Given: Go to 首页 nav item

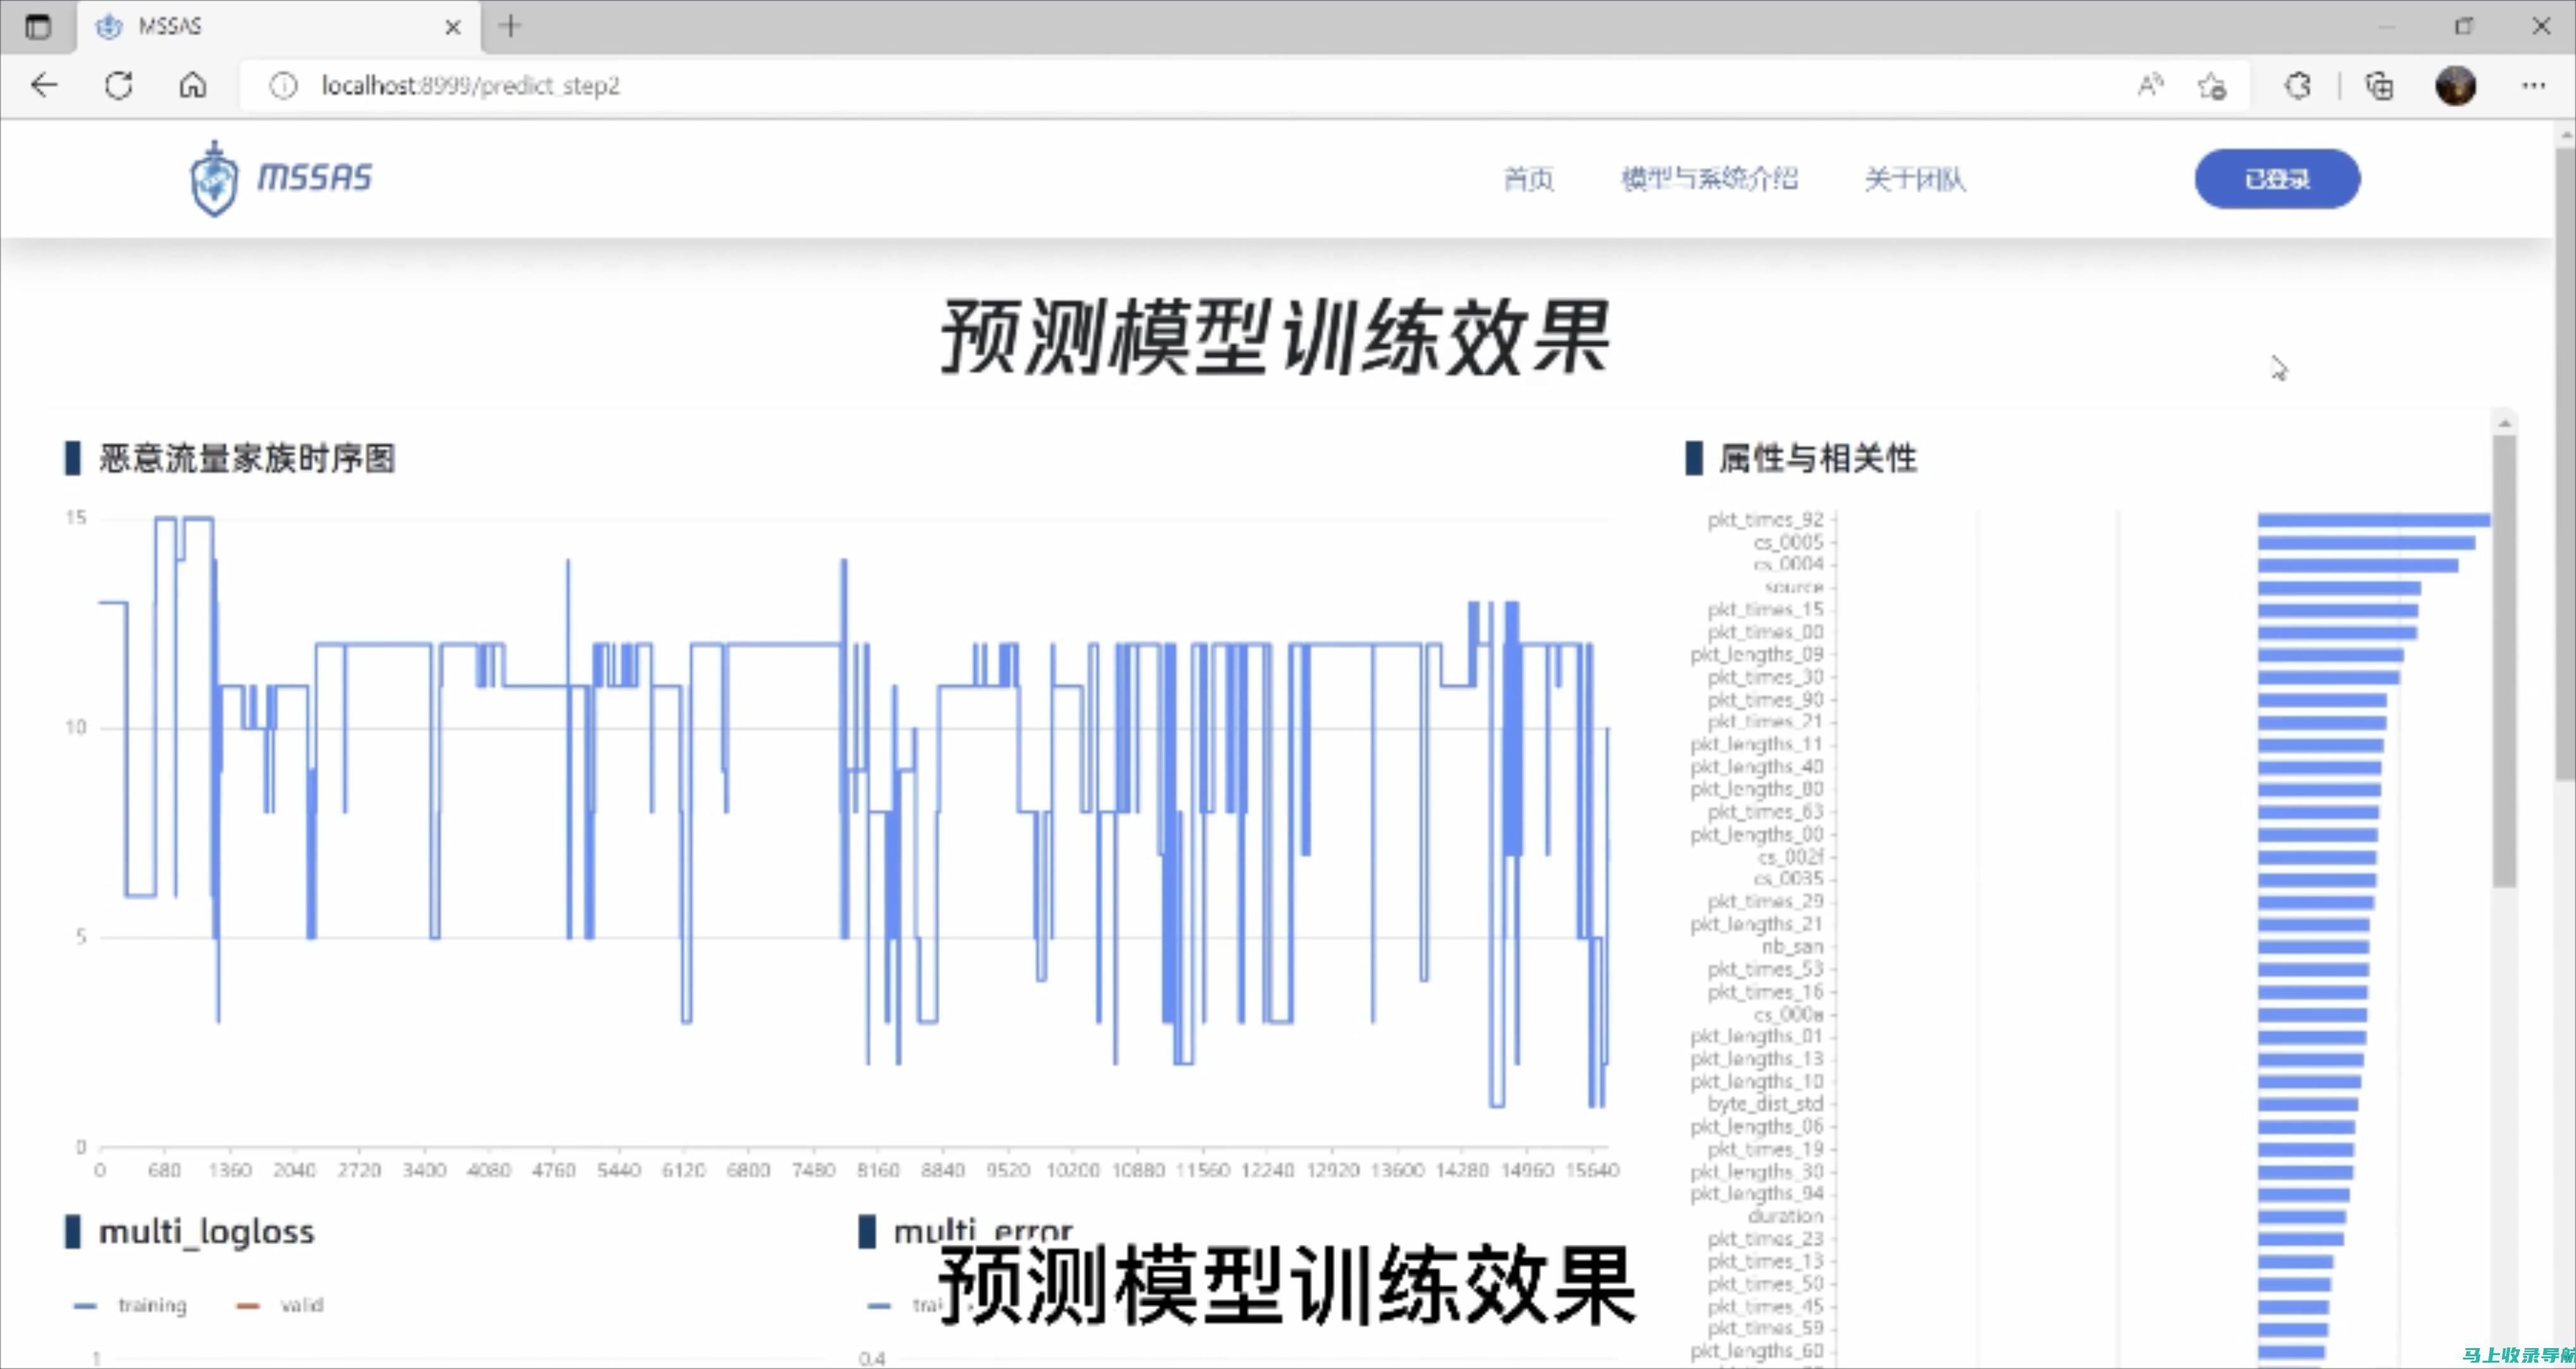Looking at the screenshot, I should point(1528,180).
